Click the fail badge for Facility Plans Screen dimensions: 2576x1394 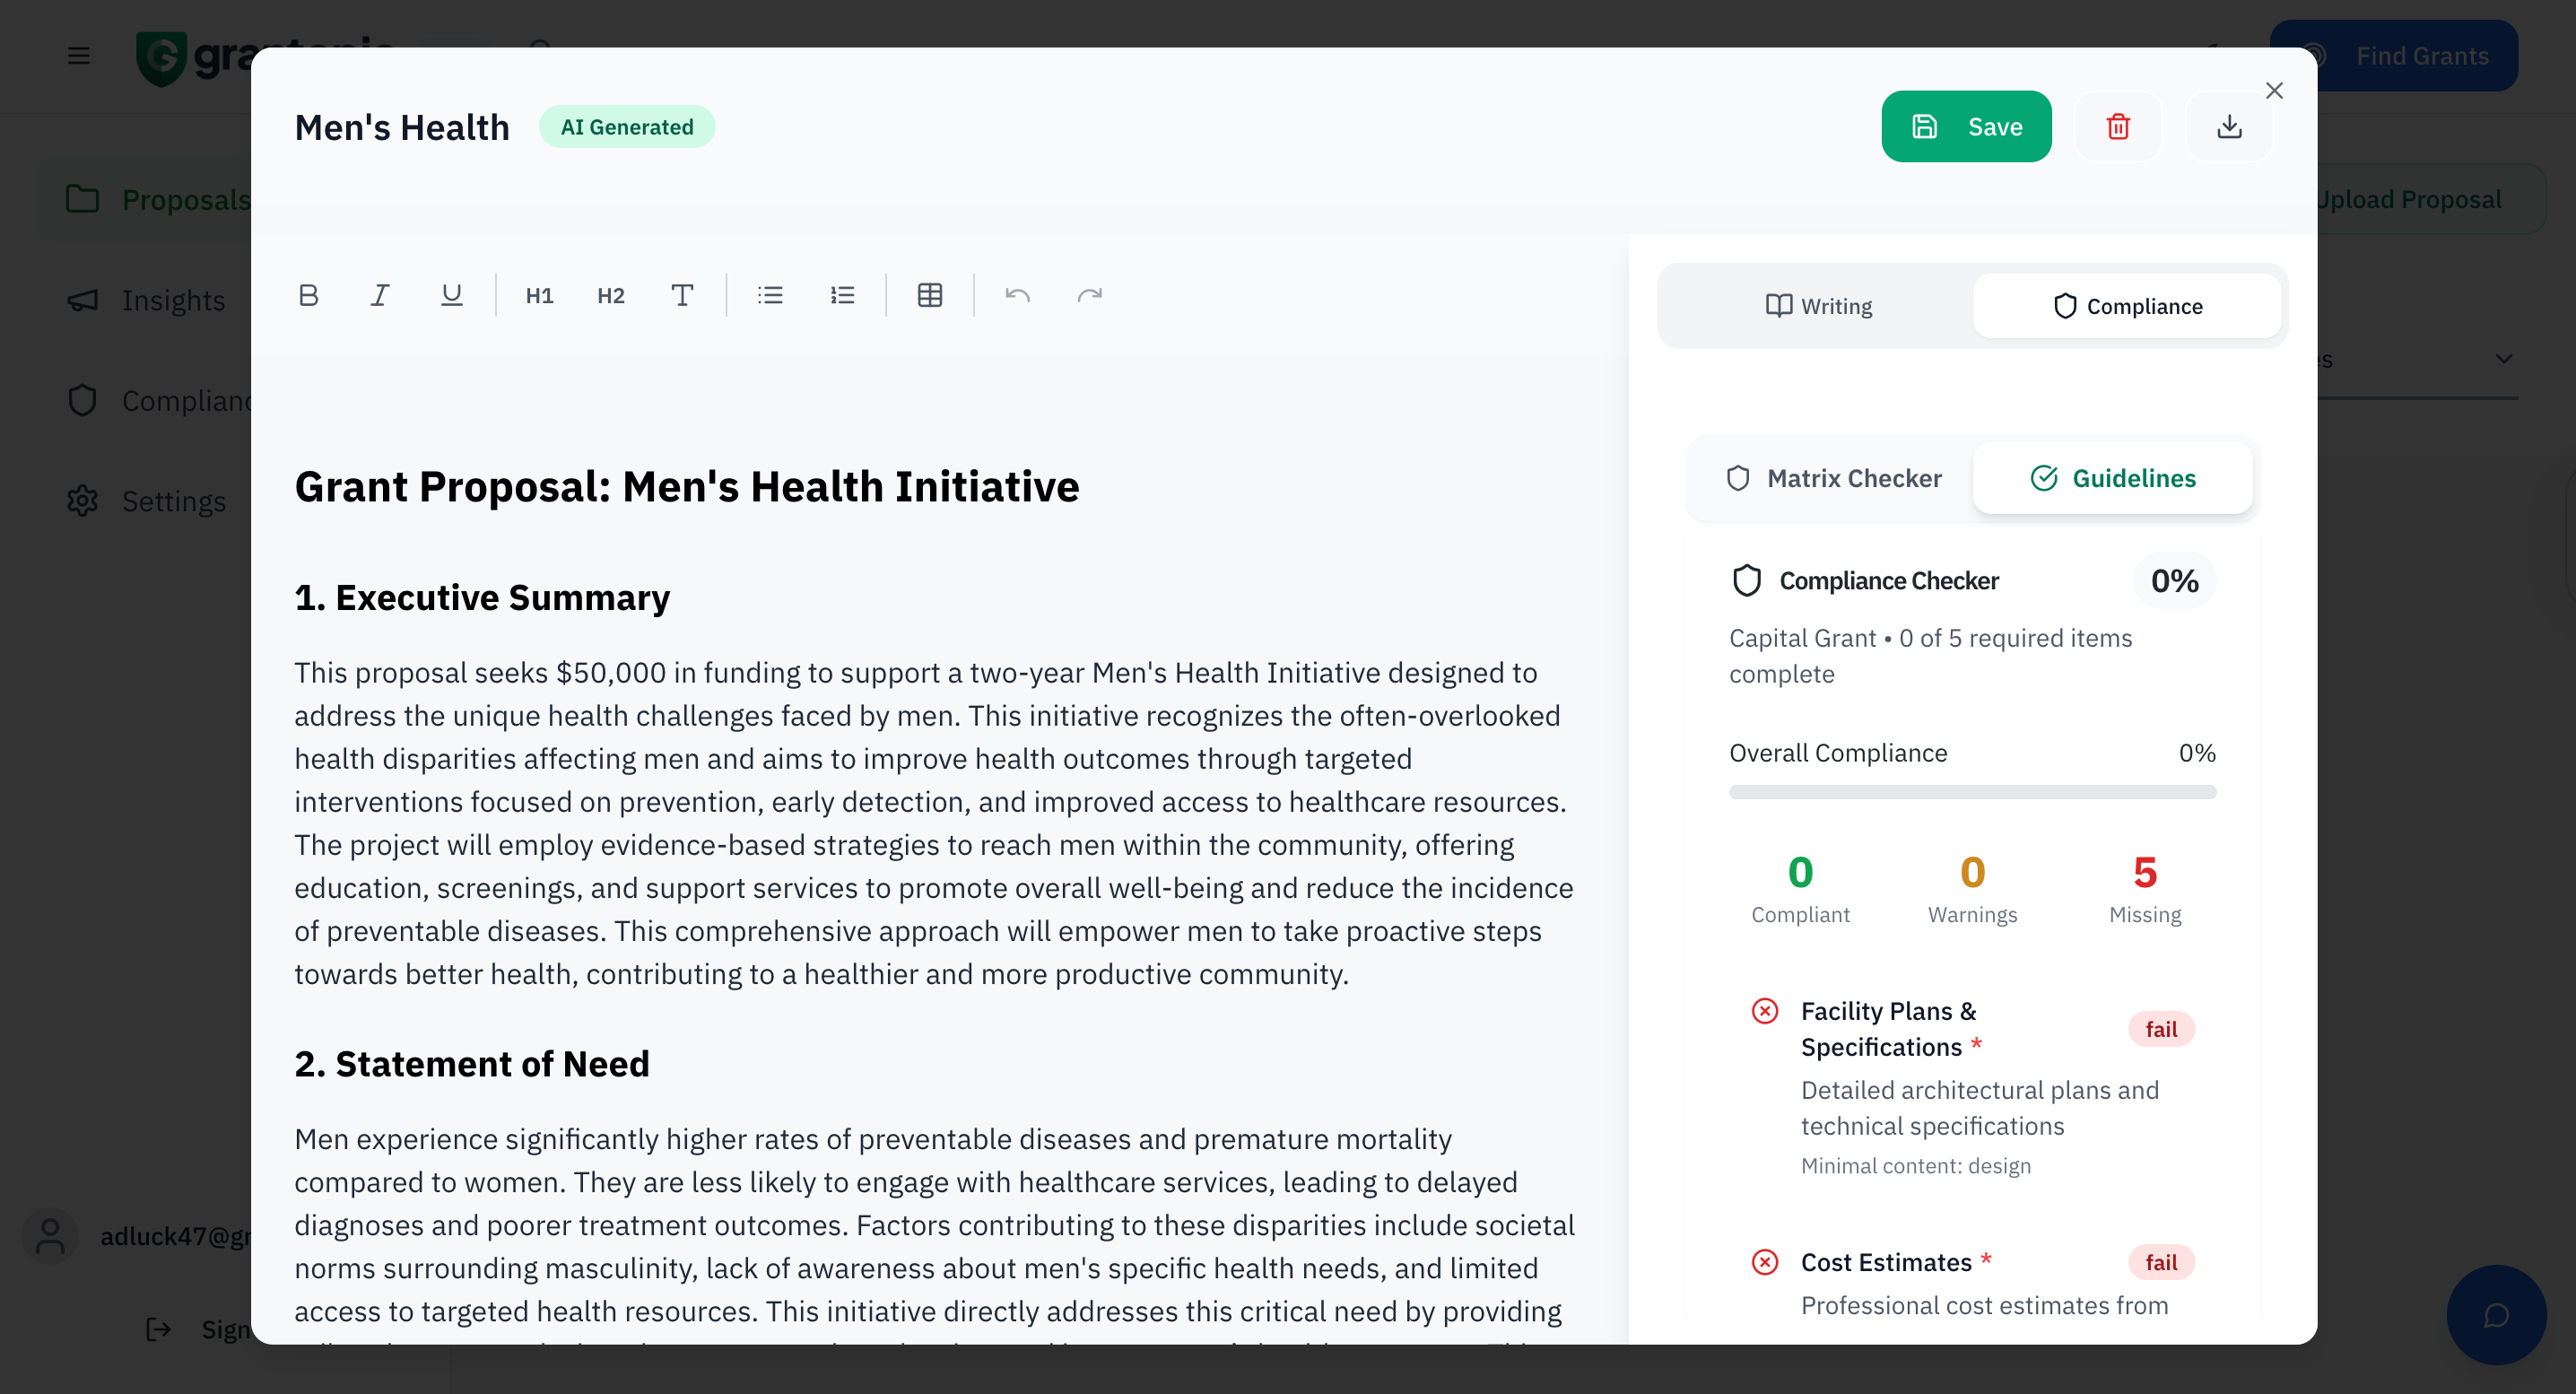pyautogui.click(x=2161, y=1029)
